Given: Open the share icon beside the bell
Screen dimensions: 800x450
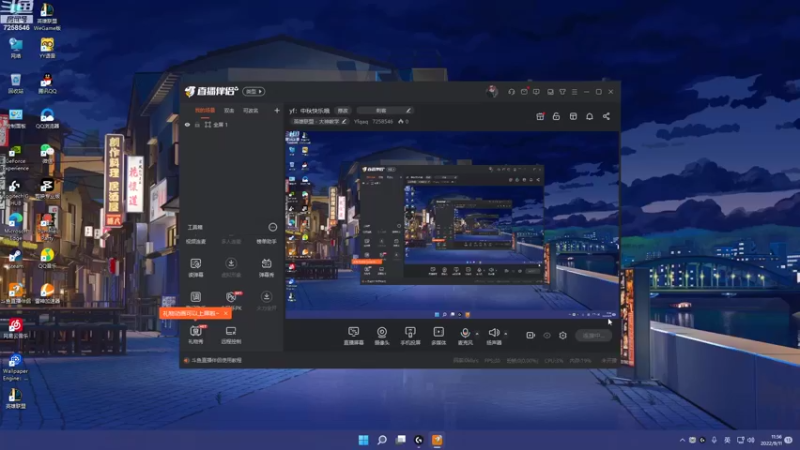Looking at the screenshot, I should [x=606, y=116].
